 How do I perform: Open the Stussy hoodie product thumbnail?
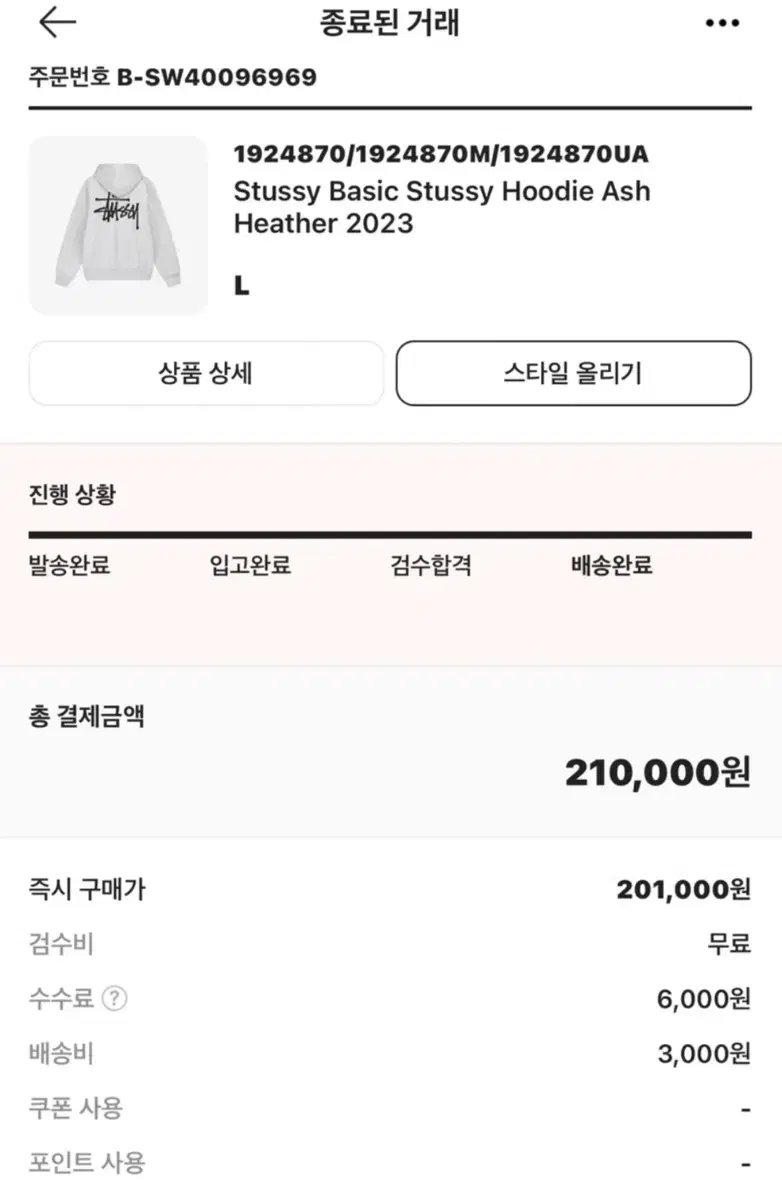pos(118,226)
